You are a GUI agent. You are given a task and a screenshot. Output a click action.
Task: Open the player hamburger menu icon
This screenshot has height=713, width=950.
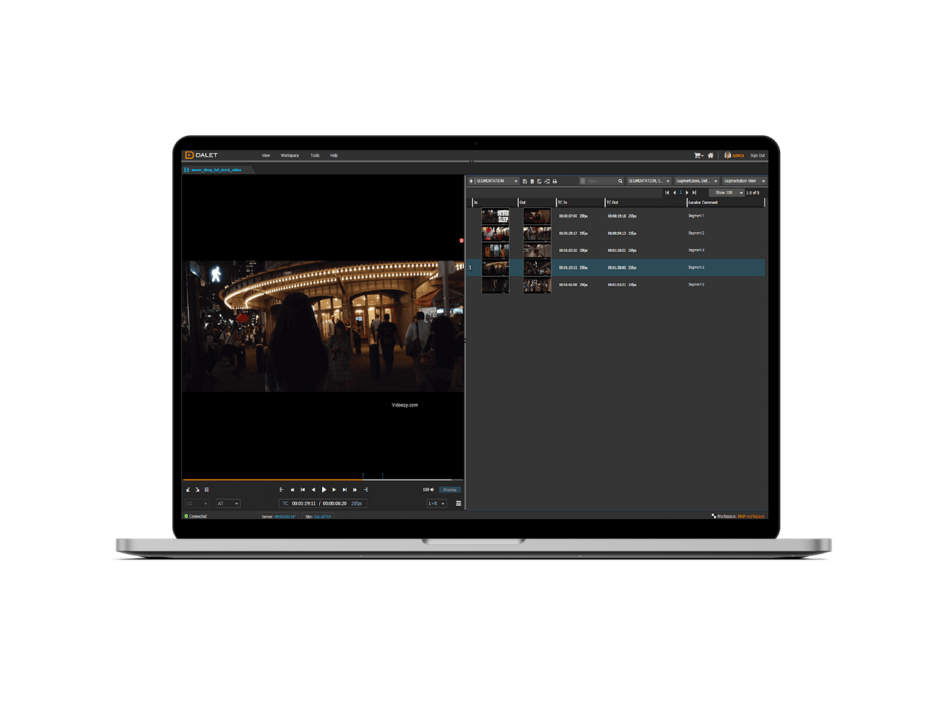(x=459, y=503)
